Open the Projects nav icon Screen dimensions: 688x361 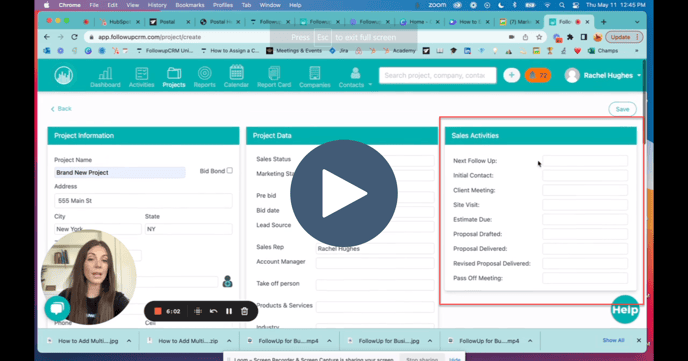174,78
